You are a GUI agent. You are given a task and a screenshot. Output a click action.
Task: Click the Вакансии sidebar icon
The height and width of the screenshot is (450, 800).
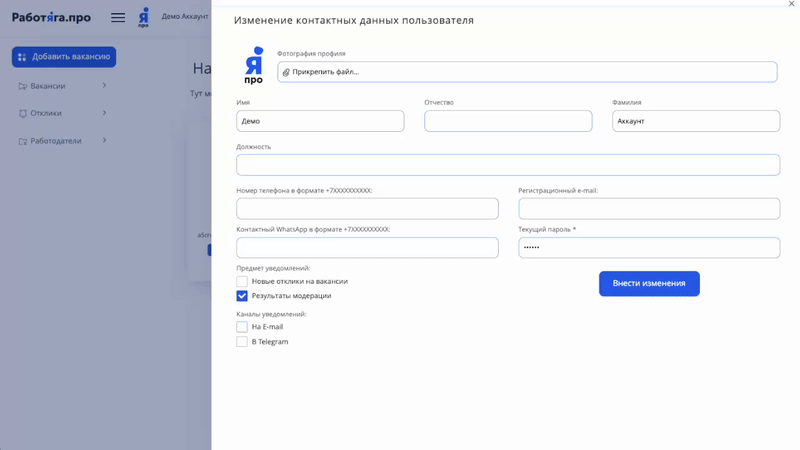coord(23,86)
